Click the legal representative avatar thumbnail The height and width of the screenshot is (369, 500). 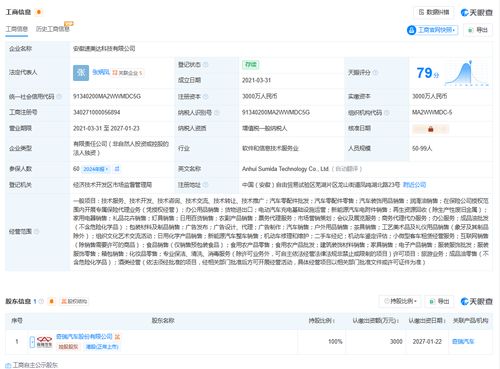coord(81,73)
